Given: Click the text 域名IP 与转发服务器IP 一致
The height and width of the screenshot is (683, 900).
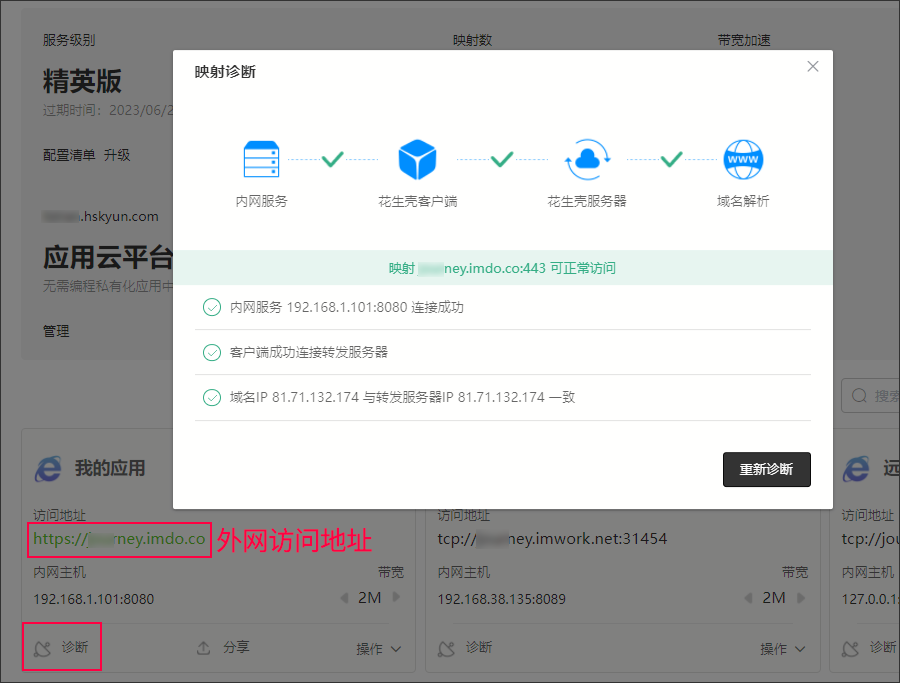Looking at the screenshot, I should click(x=402, y=397).
